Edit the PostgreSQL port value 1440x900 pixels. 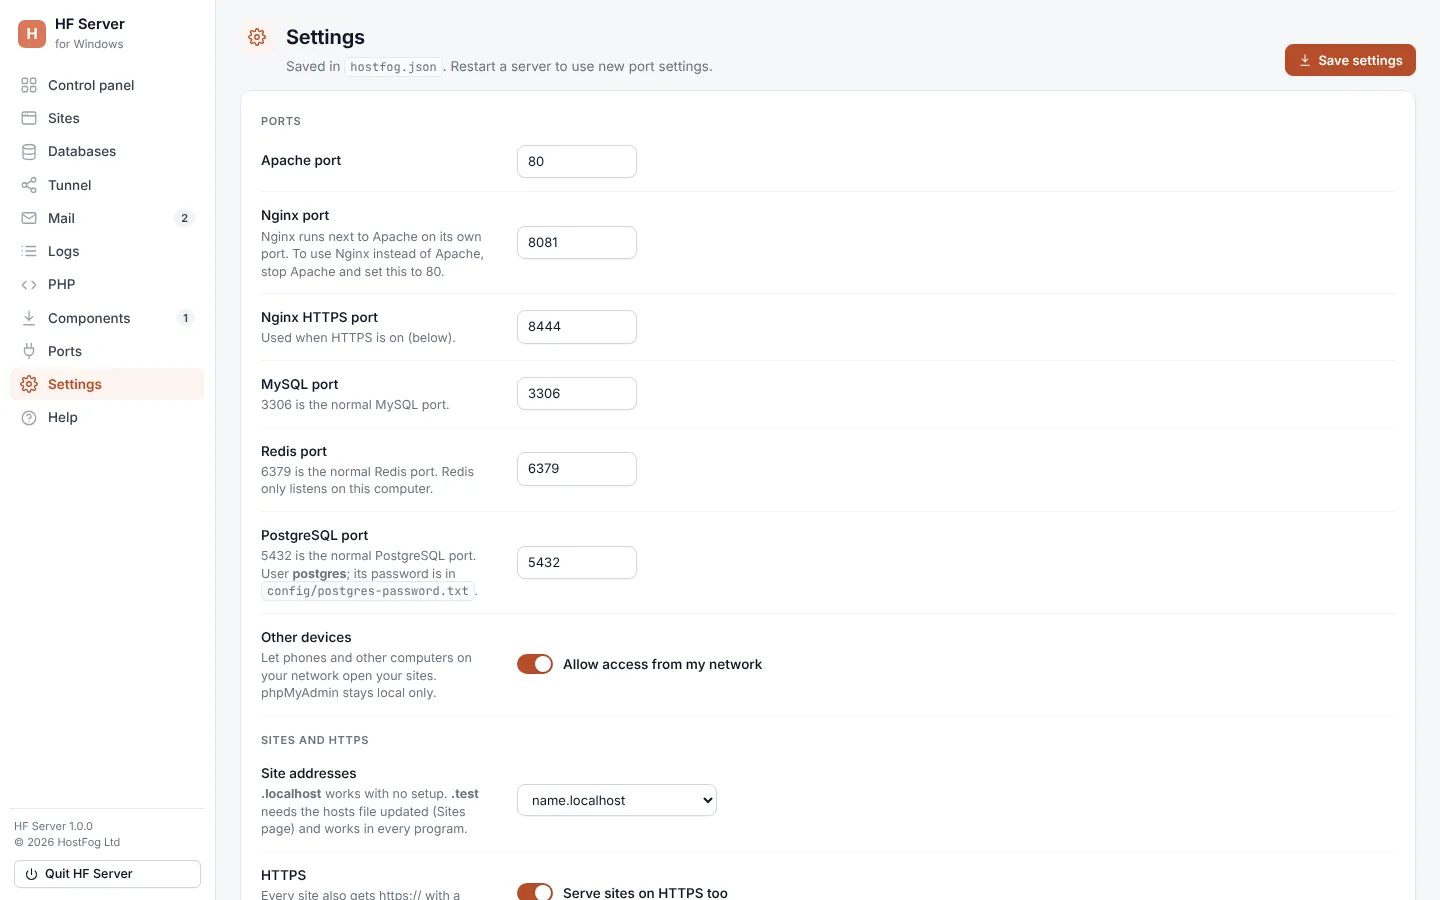(577, 562)
